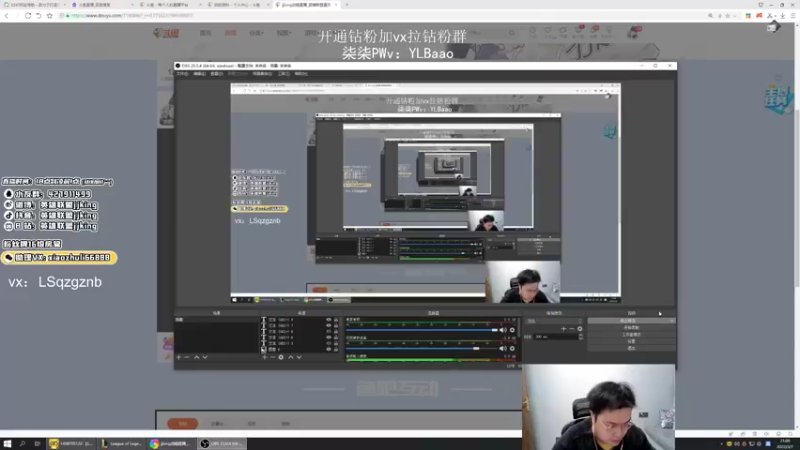800x450 pixels.
Task: Open the scene transition type dropdown
Action: [554, 321]
